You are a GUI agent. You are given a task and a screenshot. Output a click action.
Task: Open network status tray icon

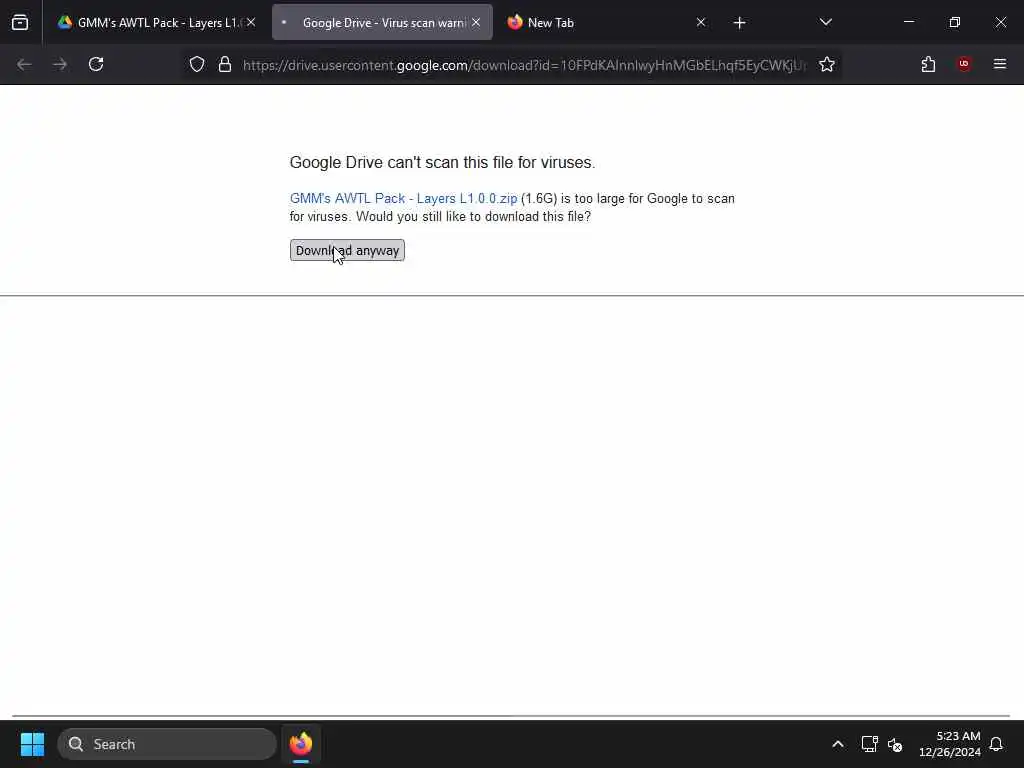869,744
